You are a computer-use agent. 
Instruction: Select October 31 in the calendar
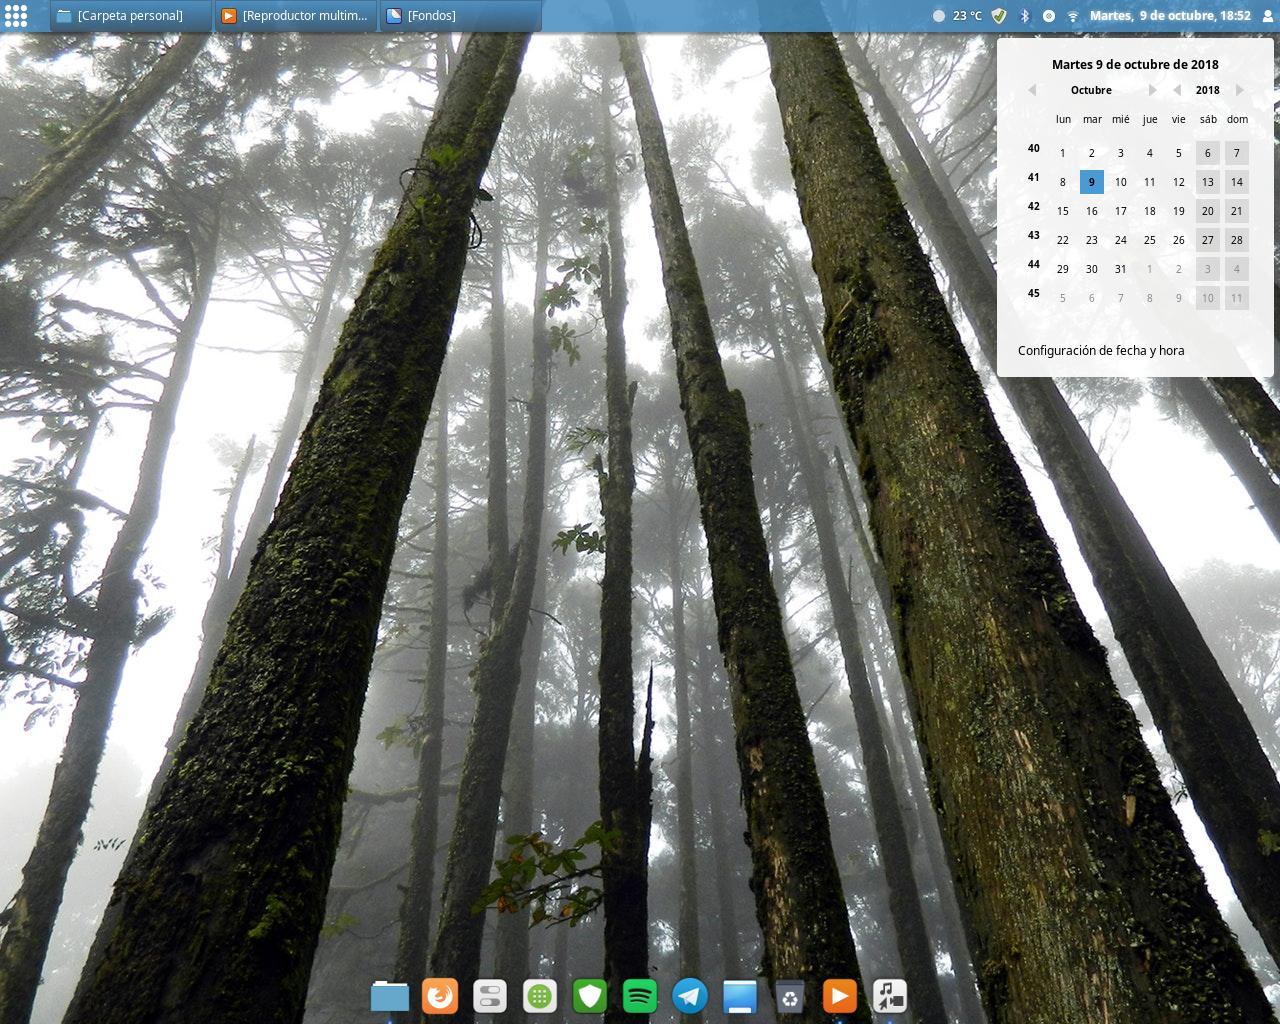click(1121, 269)
